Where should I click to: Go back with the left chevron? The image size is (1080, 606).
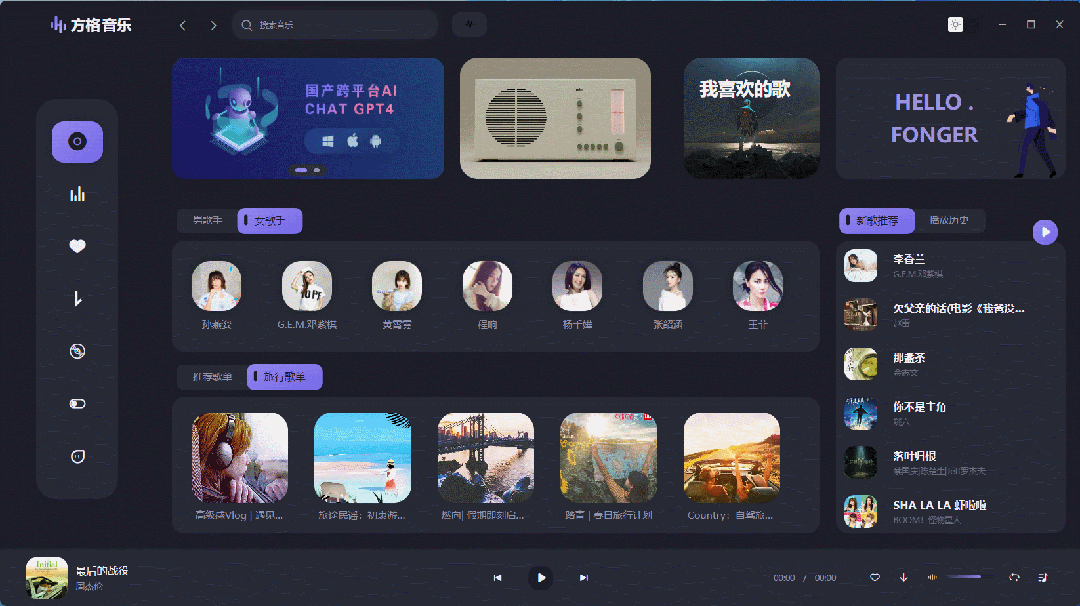coord(183,25)
